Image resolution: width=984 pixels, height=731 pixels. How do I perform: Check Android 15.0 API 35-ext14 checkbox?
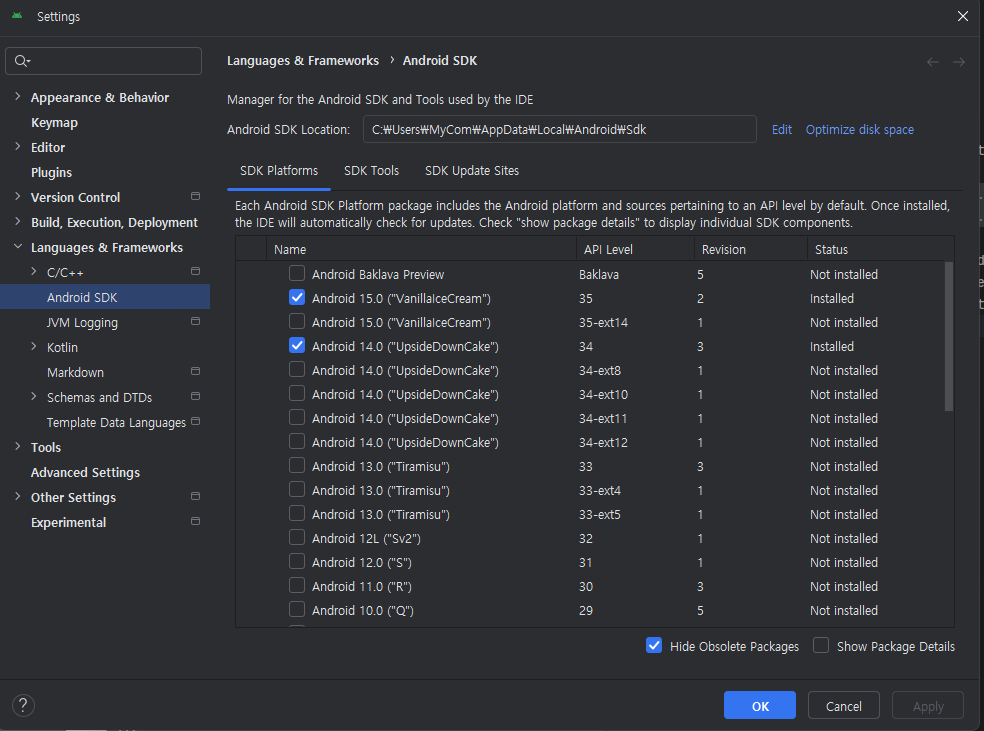pos(297,321)
